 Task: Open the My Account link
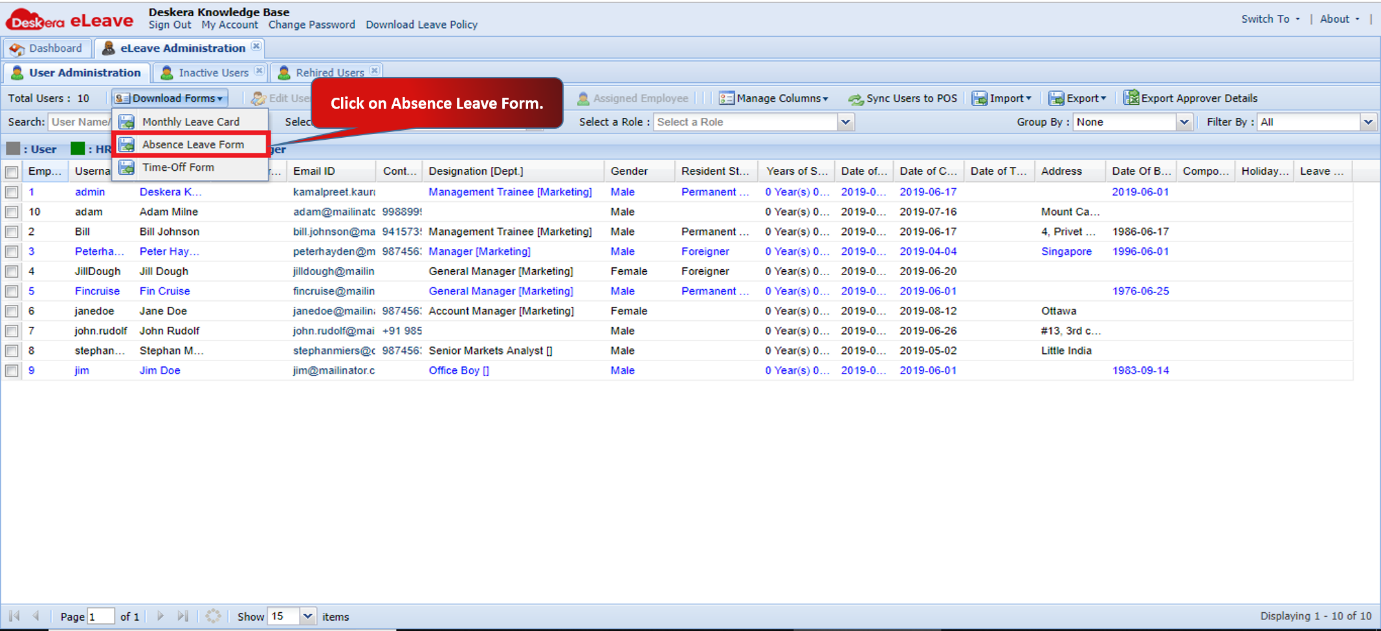(x=230, y=25)
